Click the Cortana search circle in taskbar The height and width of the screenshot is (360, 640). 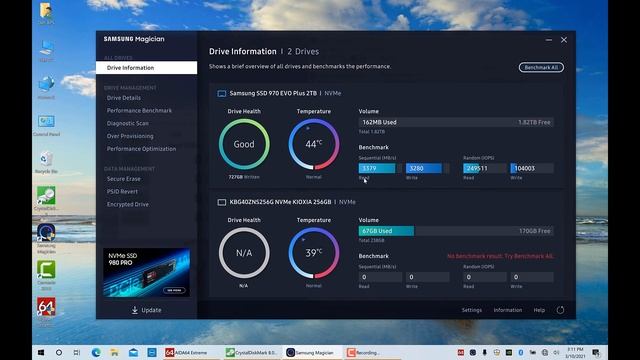pyautogui.click(x=59, y=352)
